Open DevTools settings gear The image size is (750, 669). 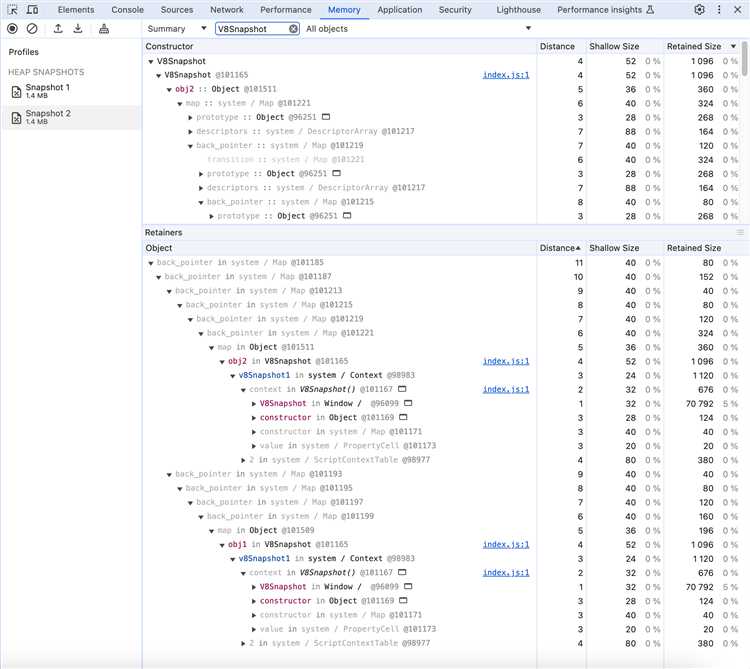tap(699, 10)
